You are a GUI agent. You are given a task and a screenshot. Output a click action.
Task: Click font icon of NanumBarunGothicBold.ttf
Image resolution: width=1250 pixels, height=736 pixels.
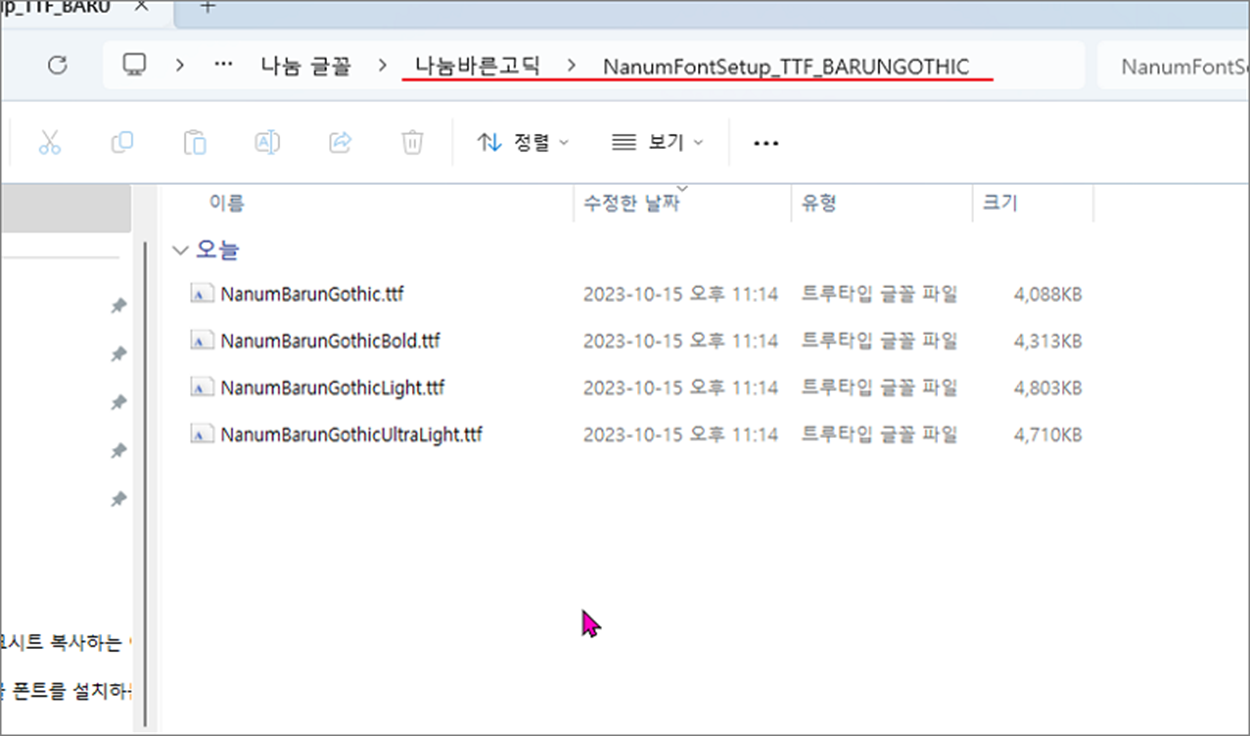coord(202,340)
